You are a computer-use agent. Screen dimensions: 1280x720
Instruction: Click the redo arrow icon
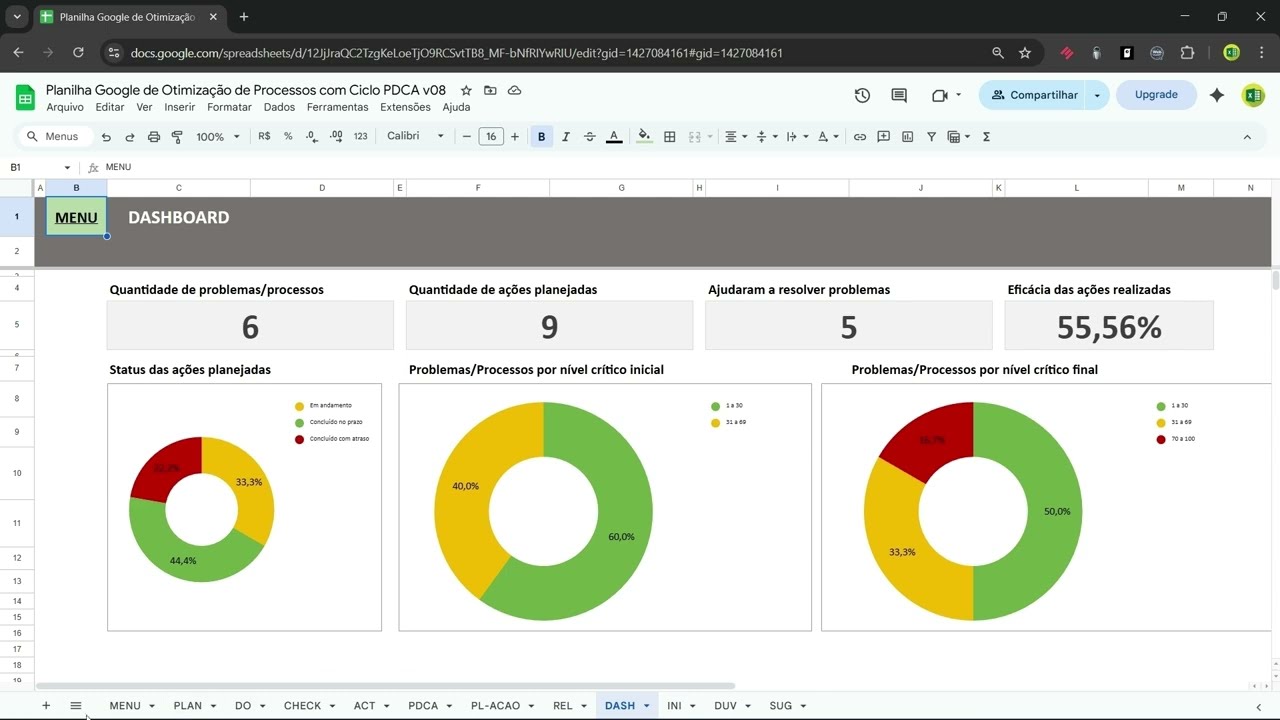point(130,137)
